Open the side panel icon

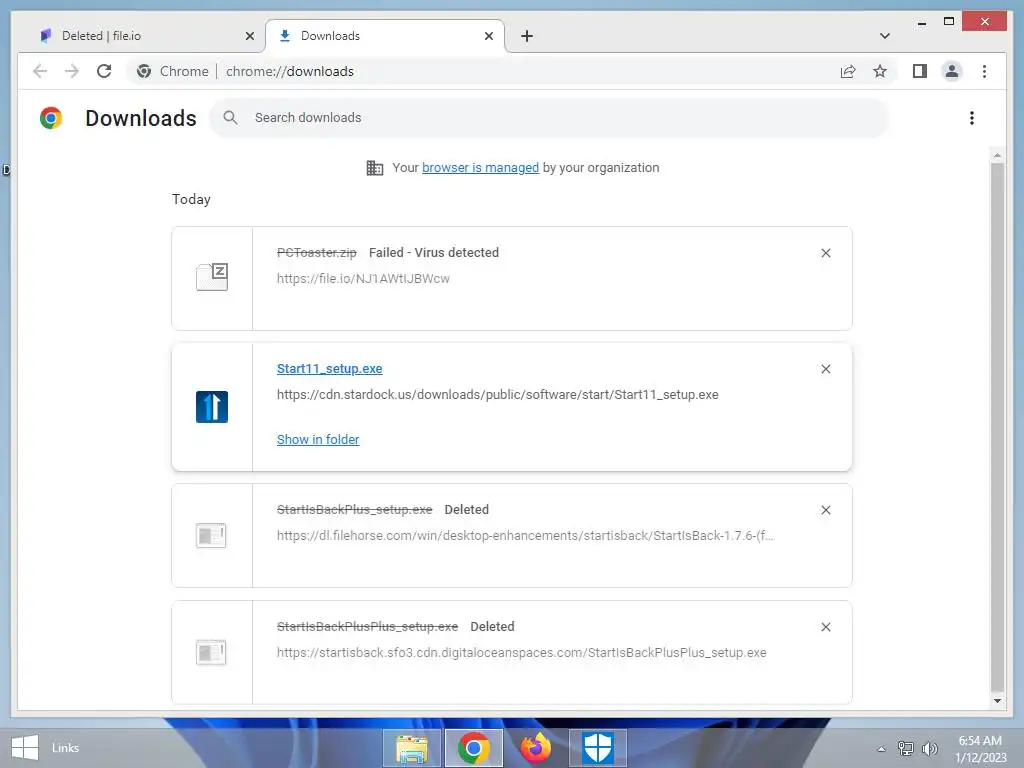[920, 71]
